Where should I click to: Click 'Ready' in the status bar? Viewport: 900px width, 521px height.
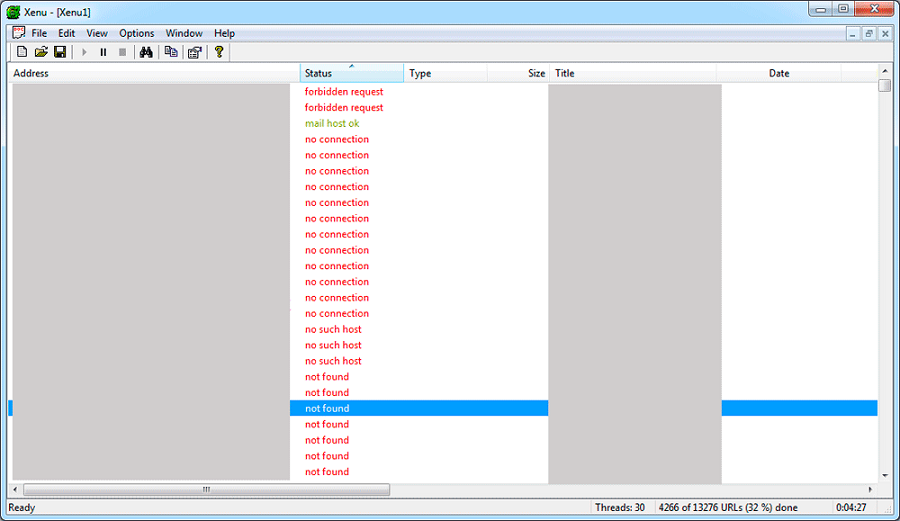pyautogui.click(x=22, y=507)
